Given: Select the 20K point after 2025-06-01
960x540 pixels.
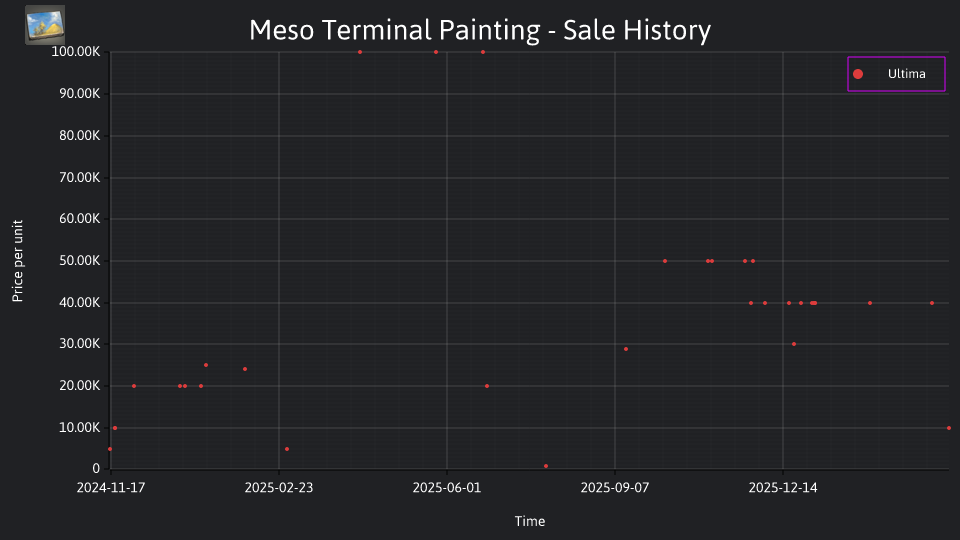Looking at the screenshot, I should (487, 386).
